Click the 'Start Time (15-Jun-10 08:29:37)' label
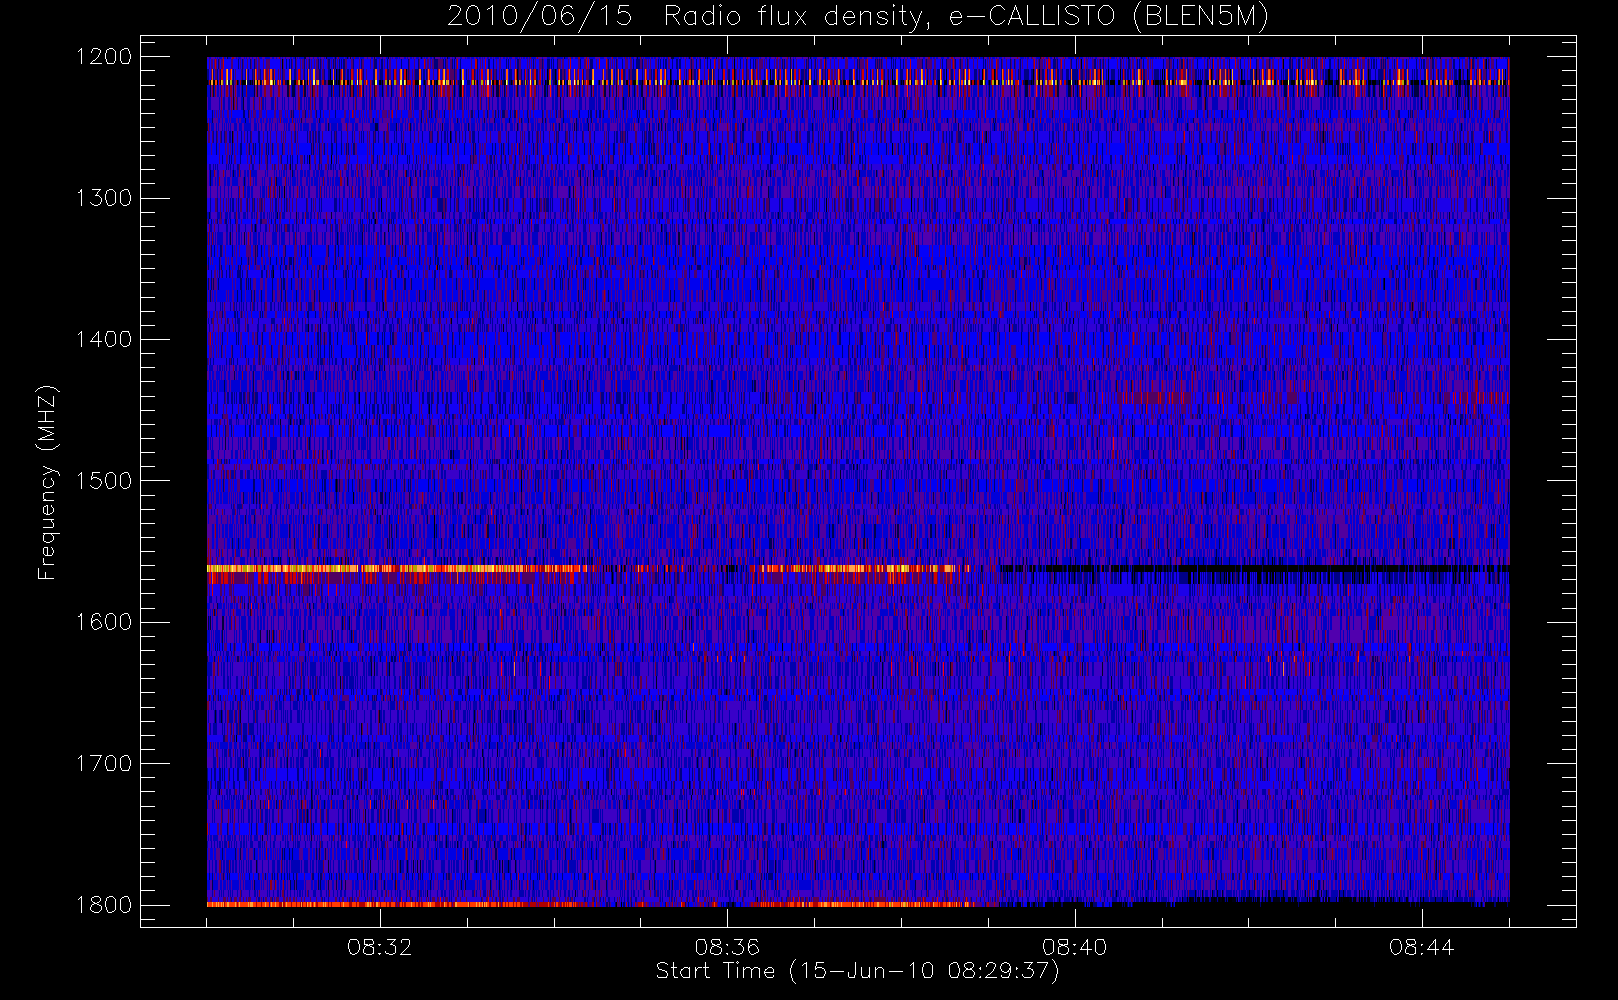Screen dimensions: 1618x1000 [x=857, y=971]
